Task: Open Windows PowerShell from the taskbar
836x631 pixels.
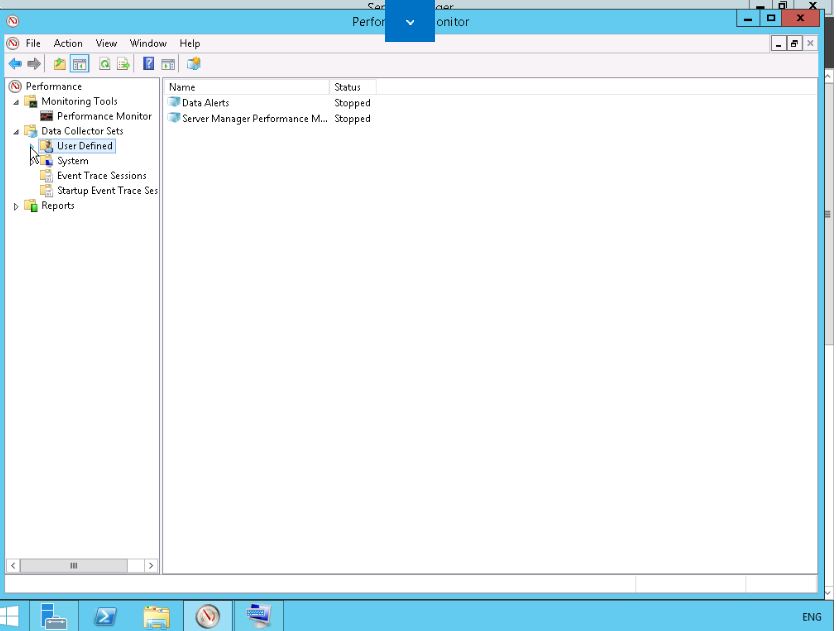Action: point(105,616)
